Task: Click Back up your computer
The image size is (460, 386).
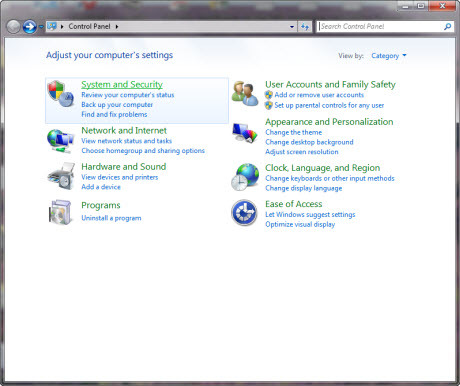Action: [x=117, y=105]
